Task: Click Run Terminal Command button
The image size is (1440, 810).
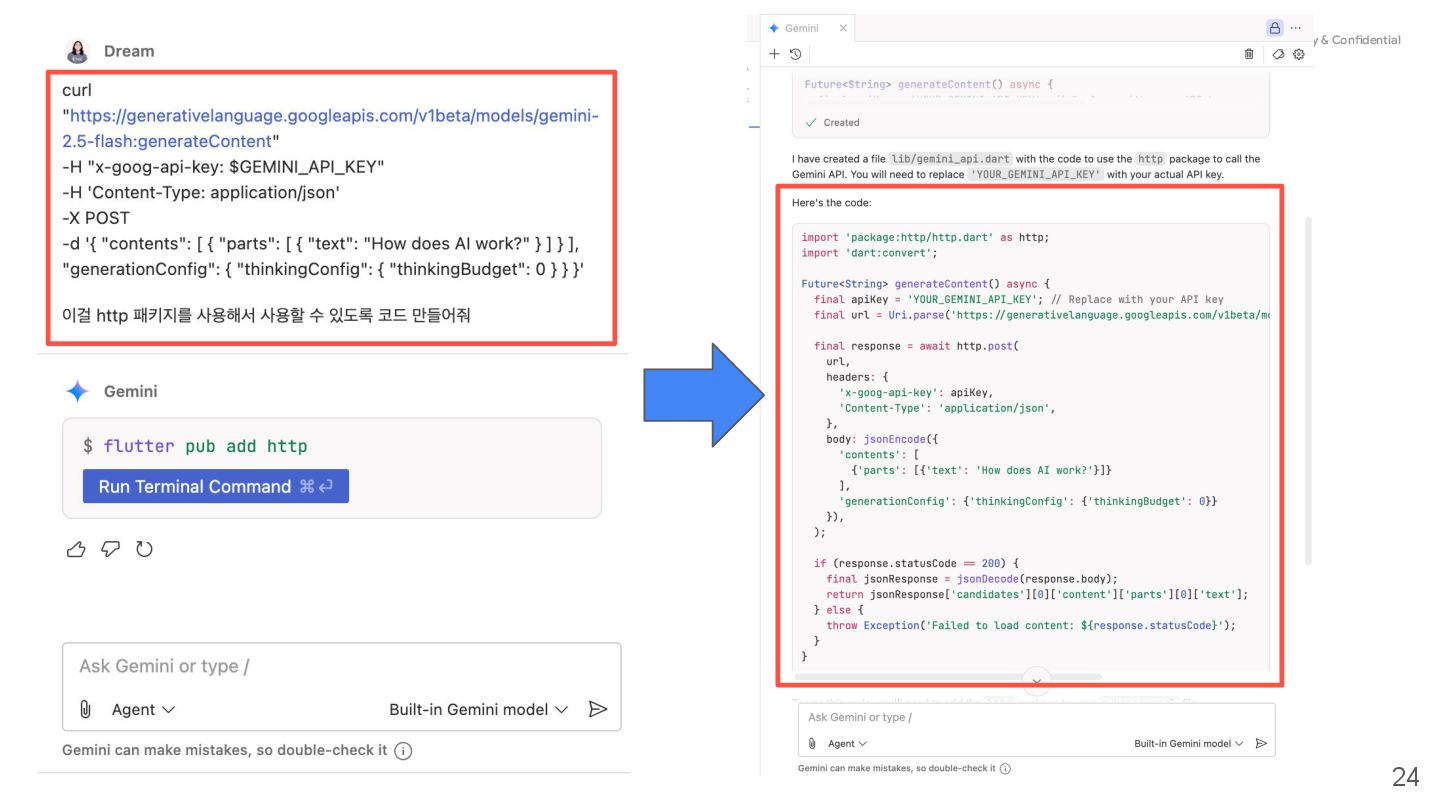Action: coord(216,486)
